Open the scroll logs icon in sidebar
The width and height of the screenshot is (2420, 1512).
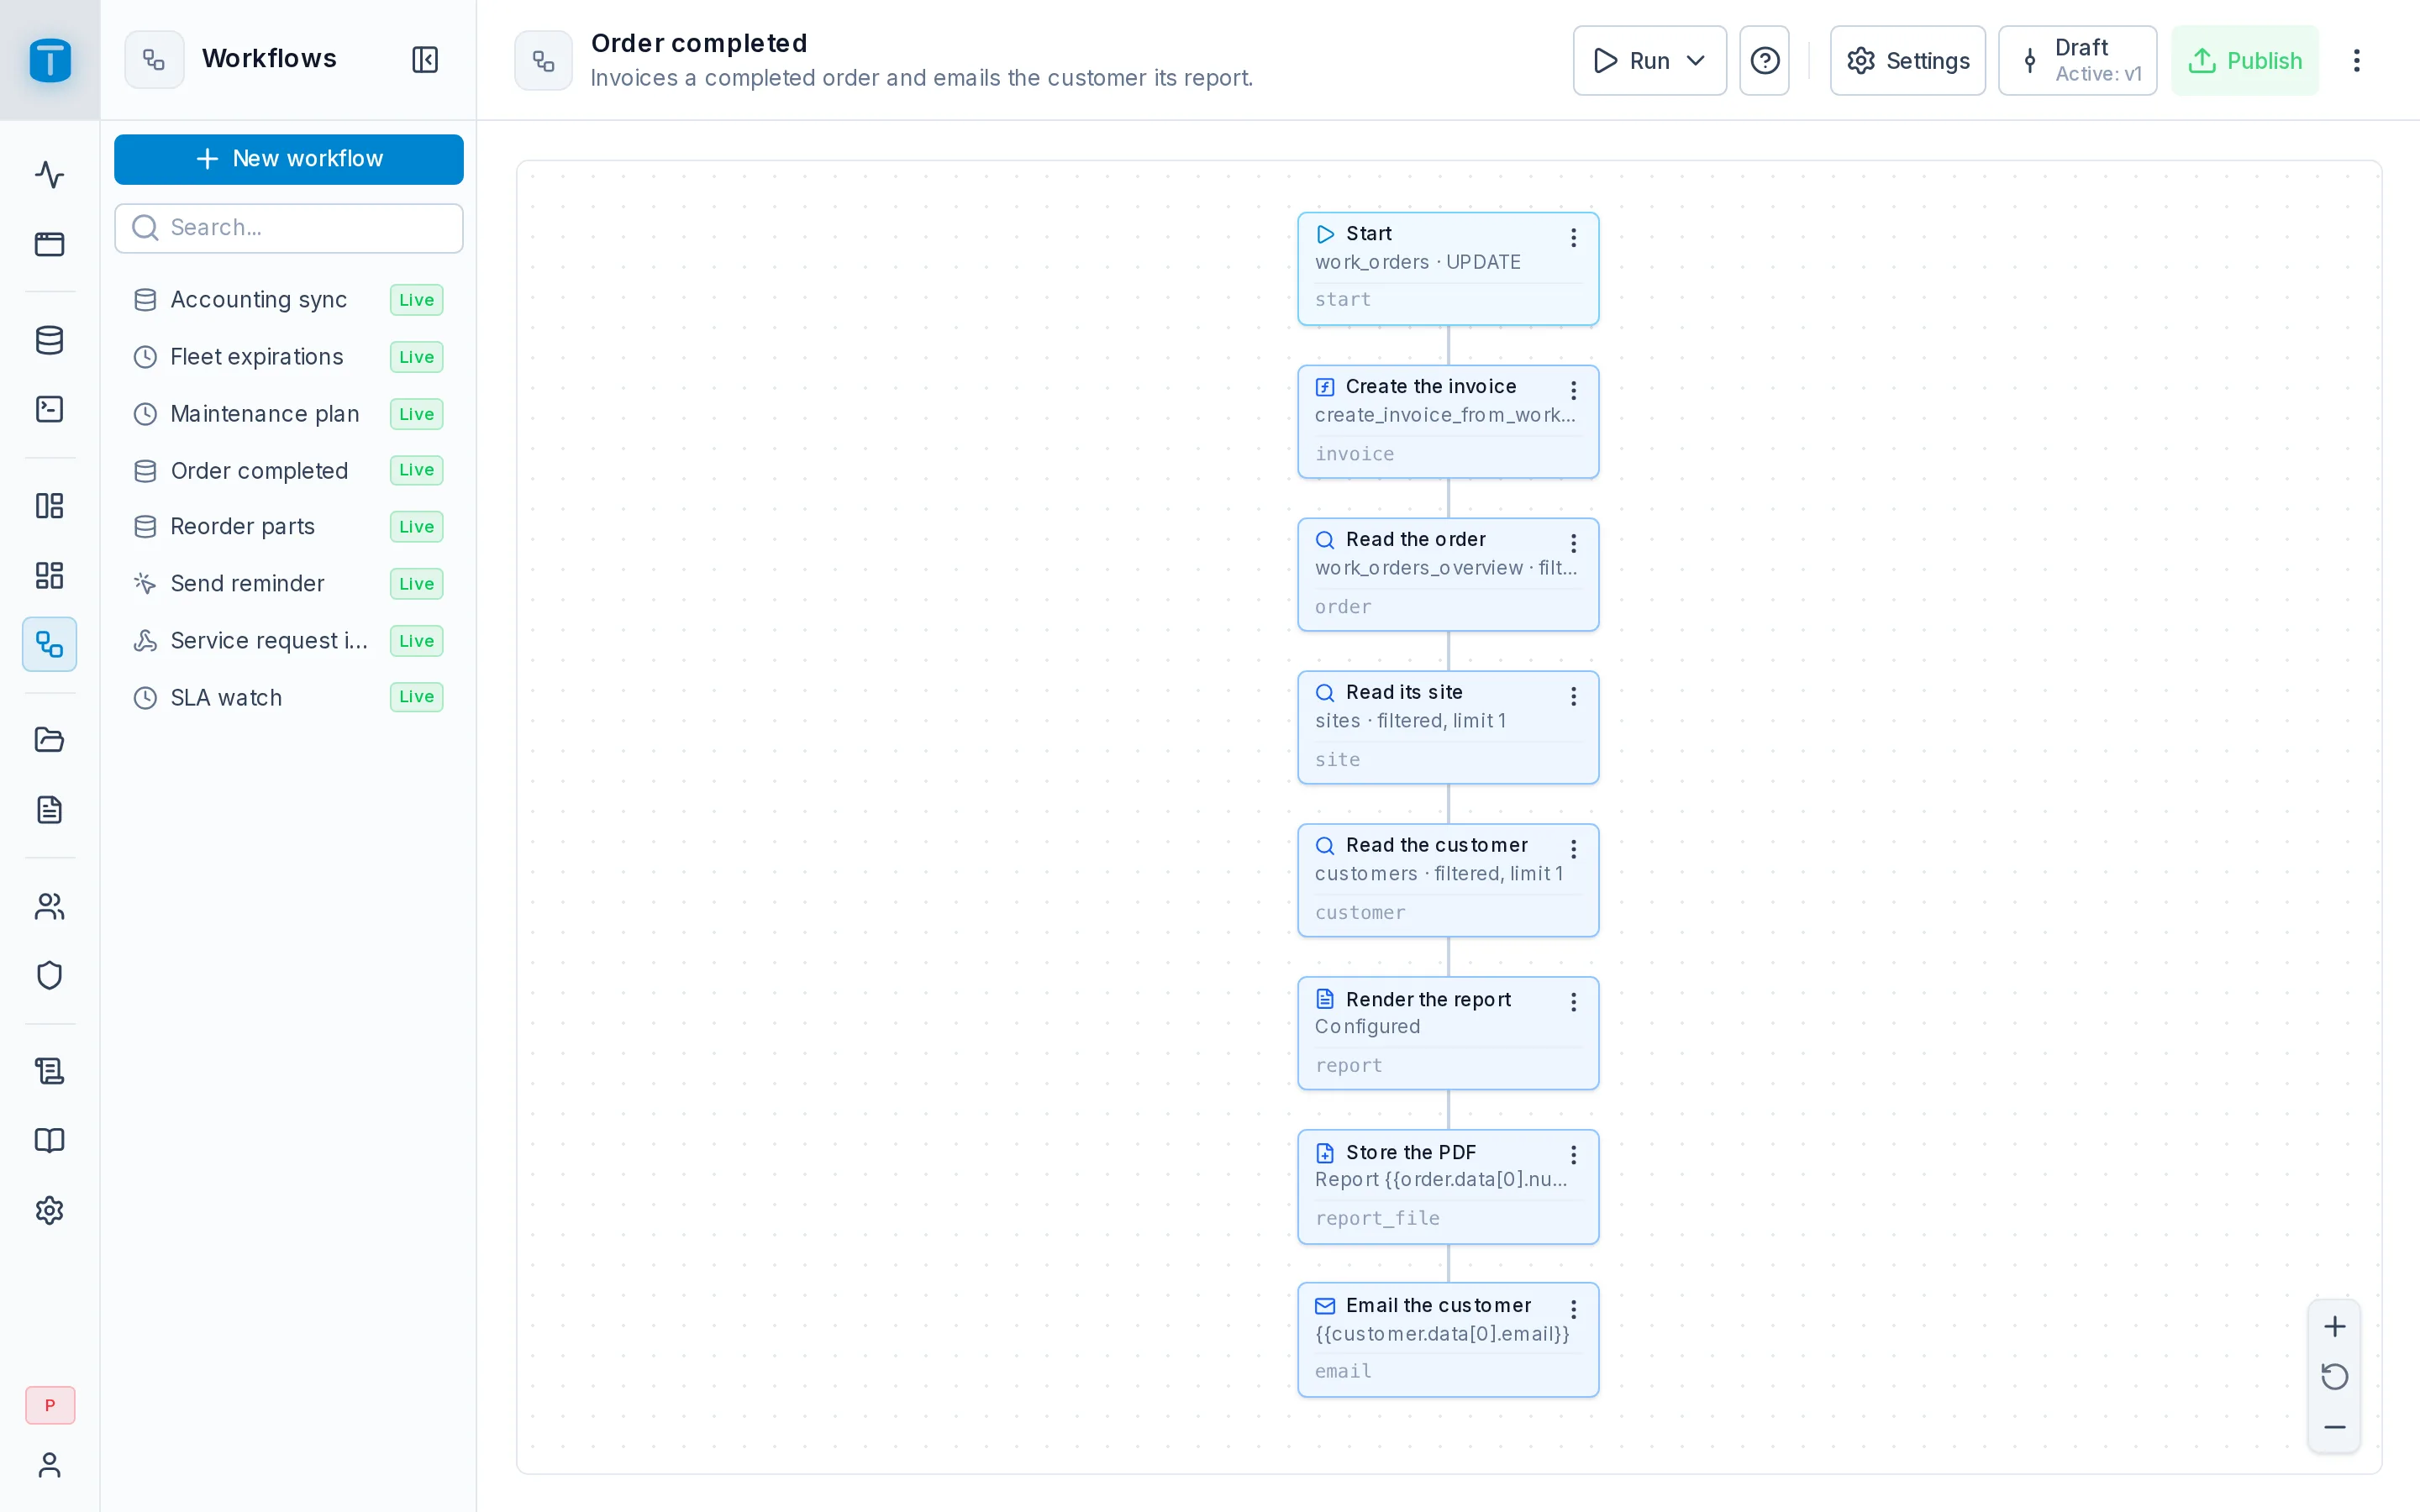coord(49,1071)
